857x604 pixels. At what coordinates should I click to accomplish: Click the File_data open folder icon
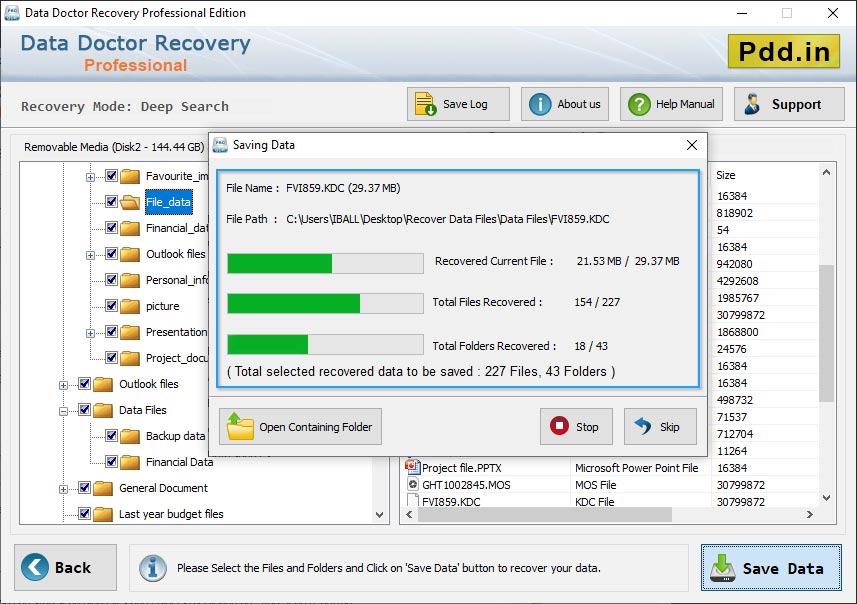[x=130, y=202]
